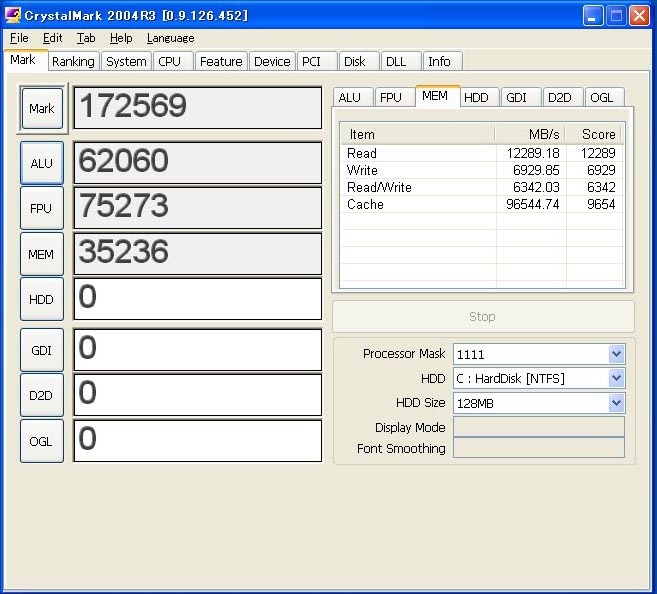
Task: Run the MEM benchmark button
Action: pos(42,254)
